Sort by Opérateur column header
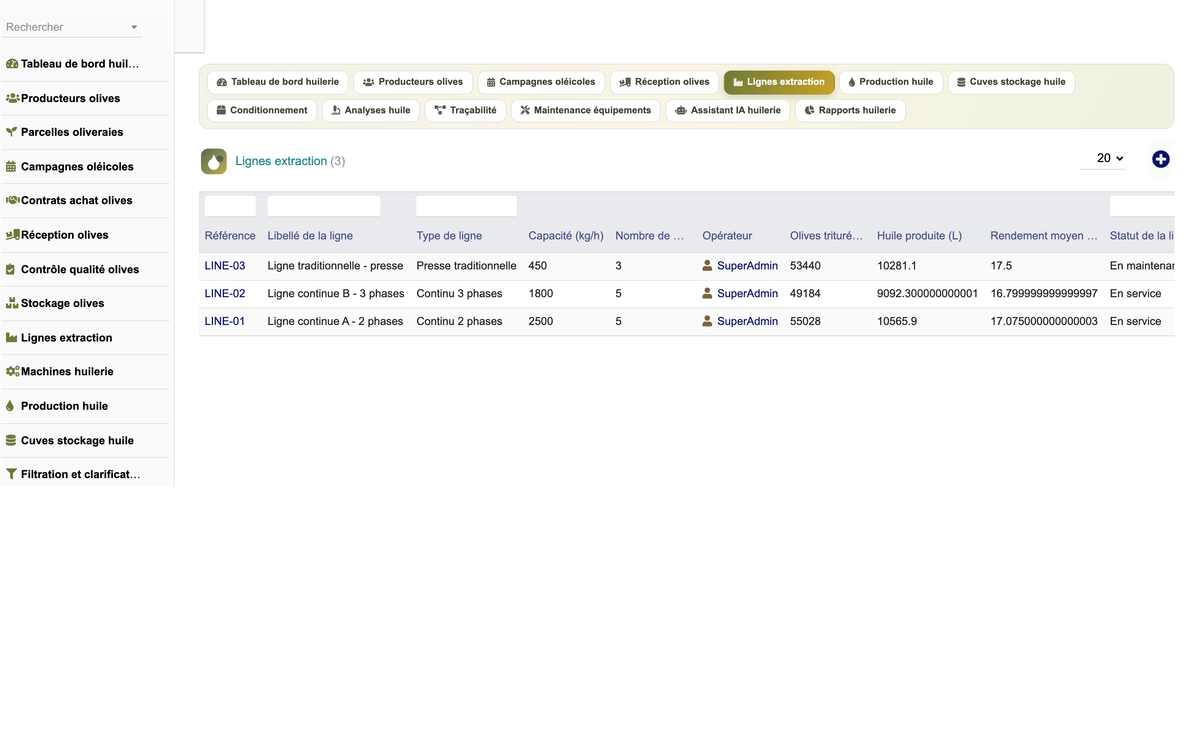1200x743 pixels. 727,236
